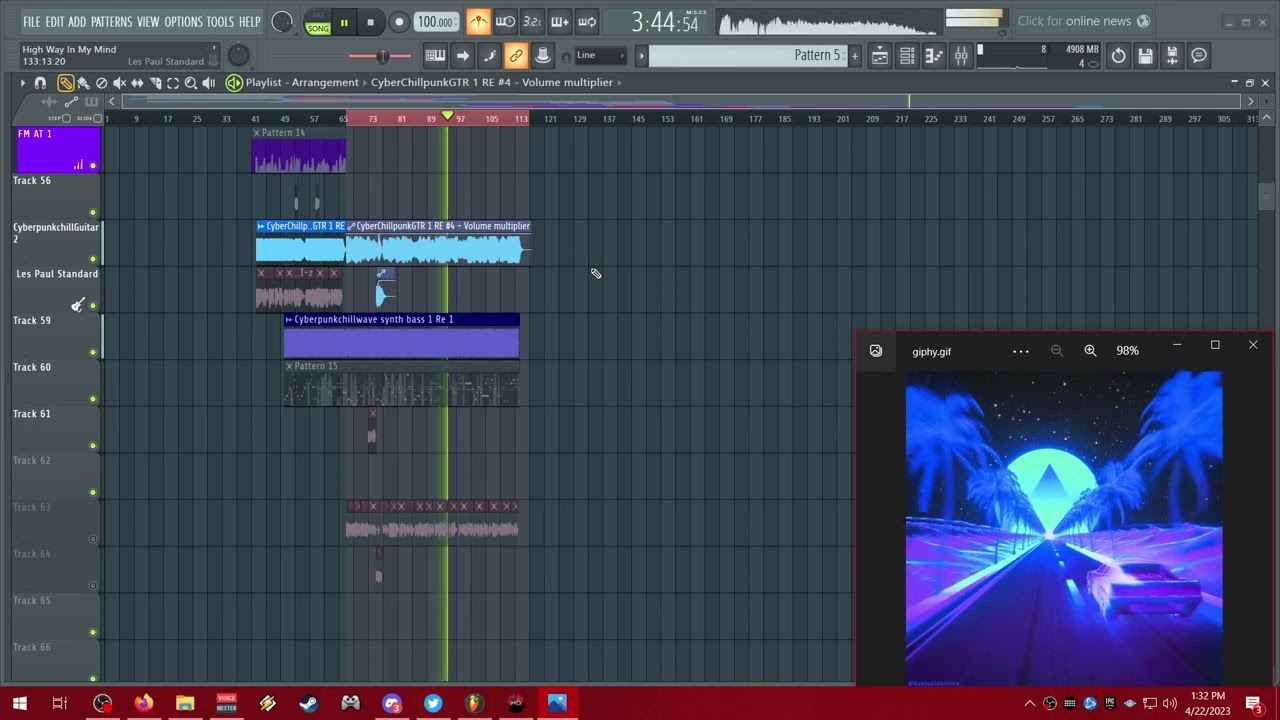The image size is (1280, 720).
Task: Select the Paint brush tool in playlist
Action: pos(83,83)
